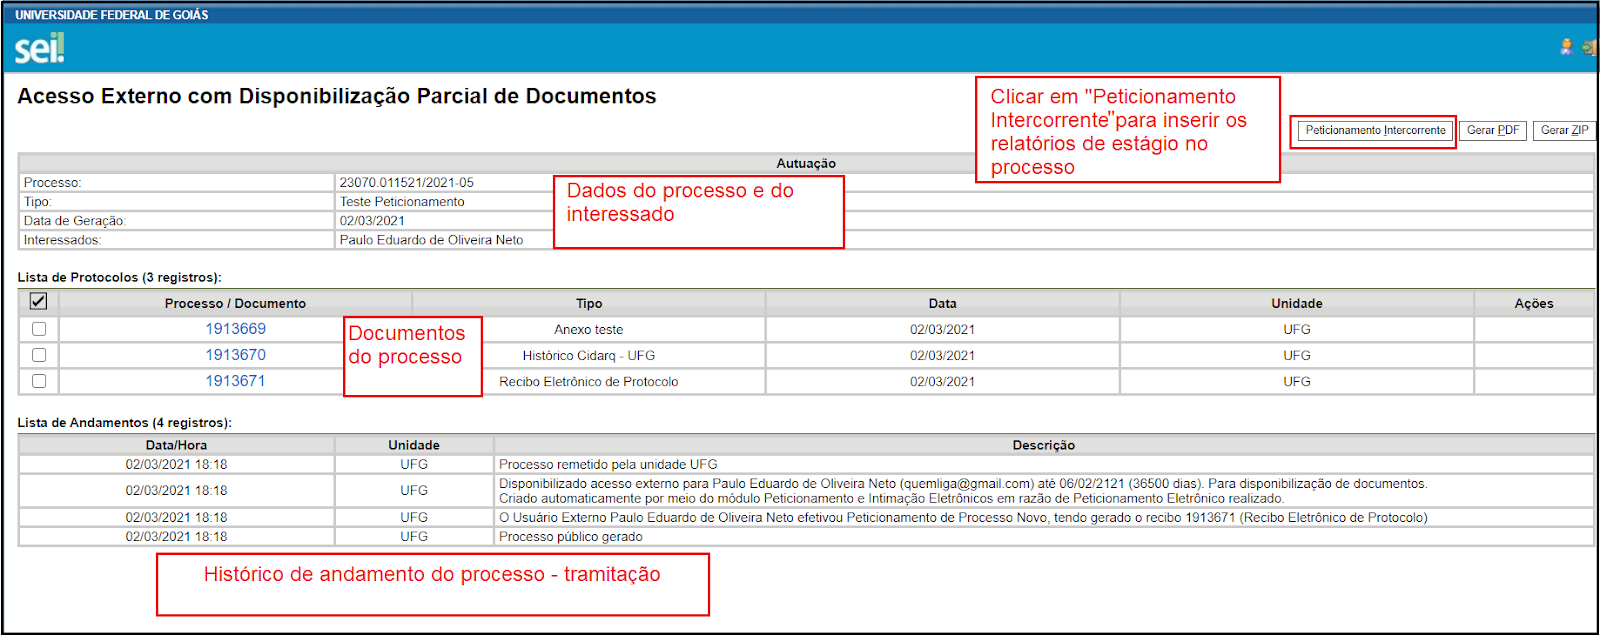Click 'Lista de Andamentos (4 registros)' caption
This screenshot has height=635, width=1600.
point(124,423)
